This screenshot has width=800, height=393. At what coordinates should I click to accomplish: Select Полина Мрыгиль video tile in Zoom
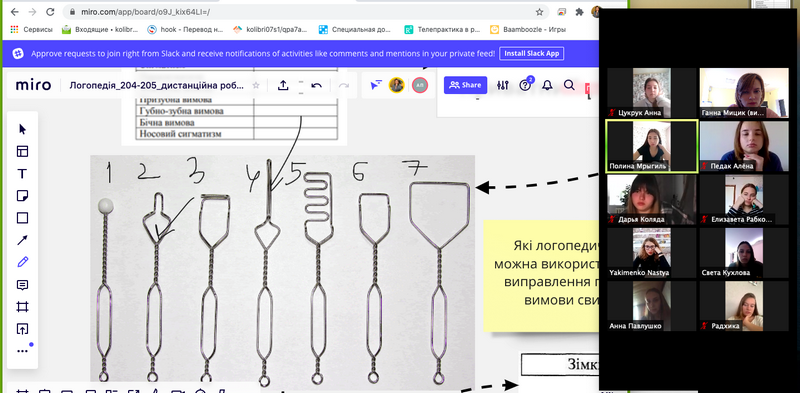click(652, 146)
